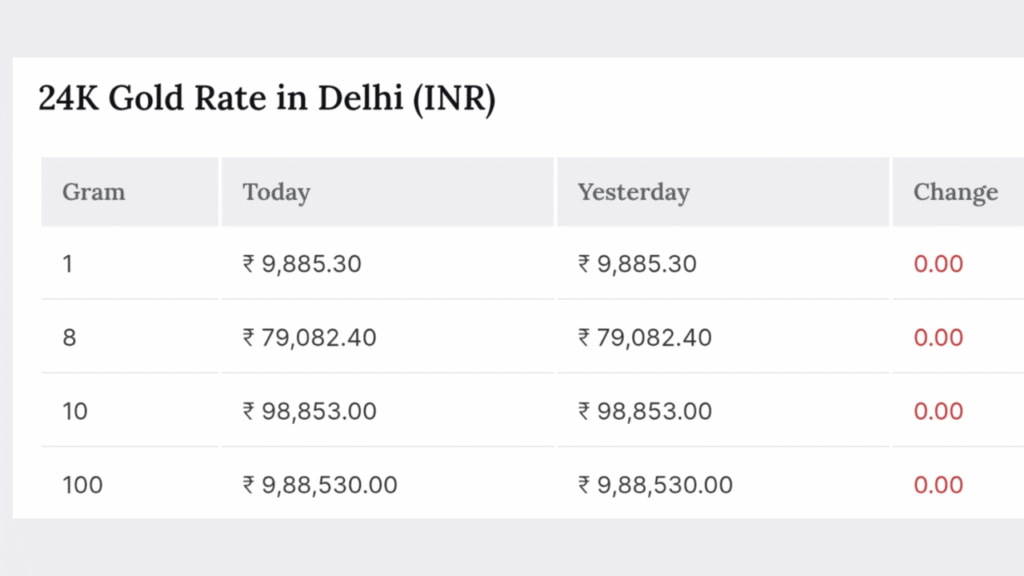Click the Yesterday column header
This screenshot has height=576, width=1024.
tap(633, 192)
